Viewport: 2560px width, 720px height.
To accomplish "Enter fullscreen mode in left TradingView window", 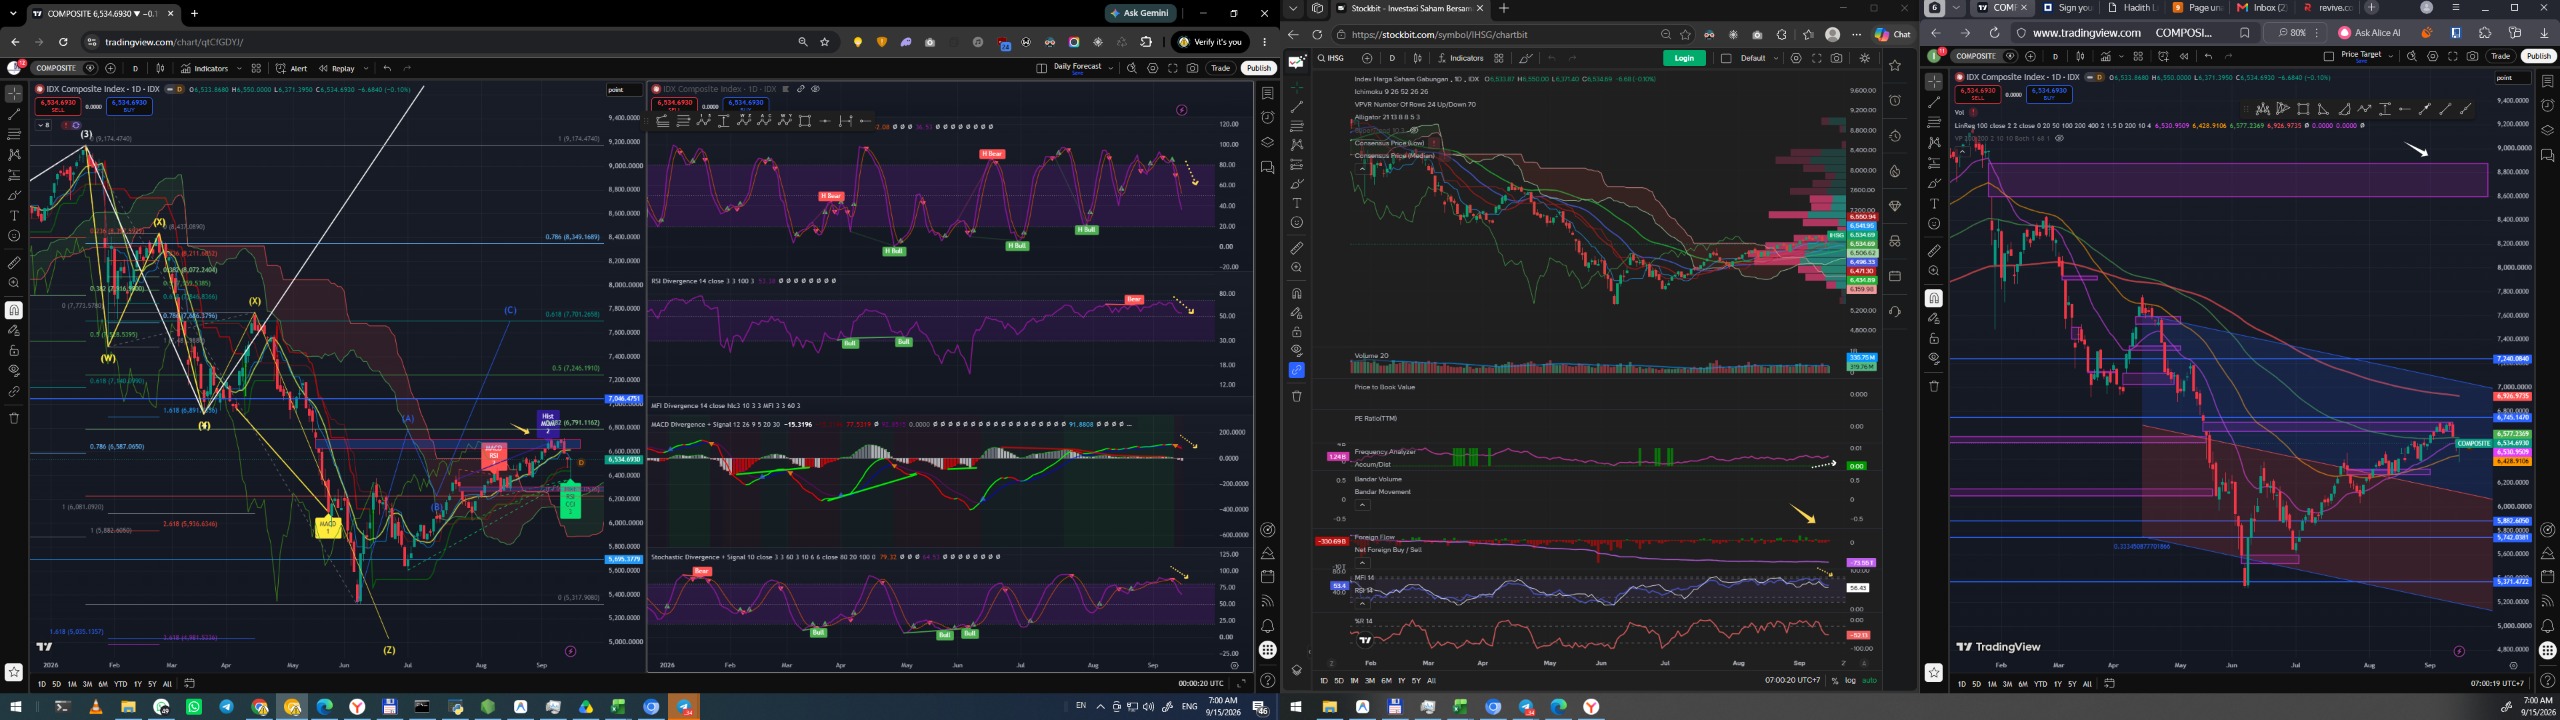I will (1173, 69).
